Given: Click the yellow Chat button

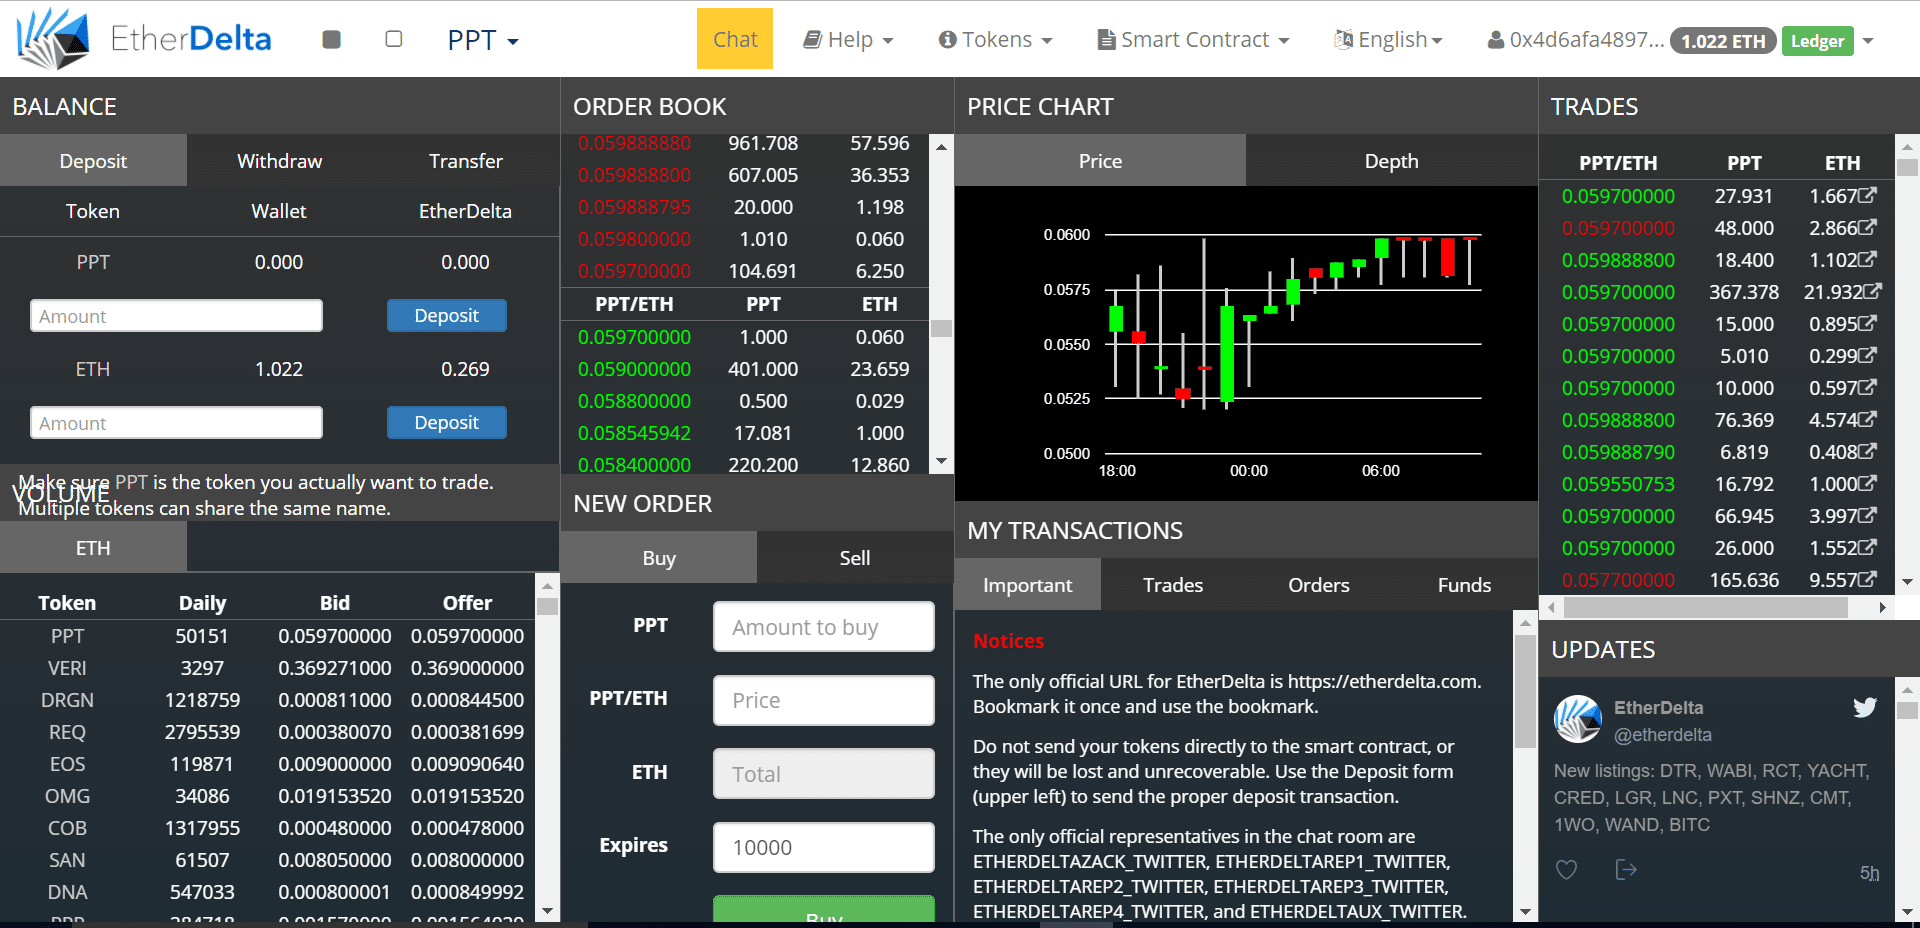Looking at the screenshot, I should pyautogui.click(x=735, y=39).
